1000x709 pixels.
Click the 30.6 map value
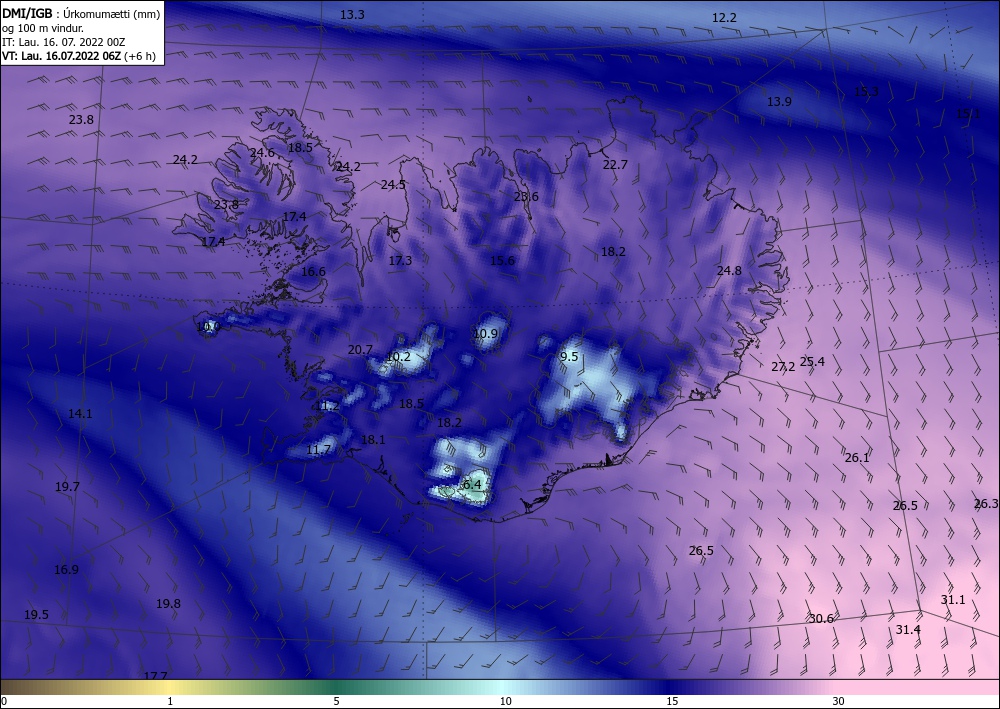tap(821, 618)
